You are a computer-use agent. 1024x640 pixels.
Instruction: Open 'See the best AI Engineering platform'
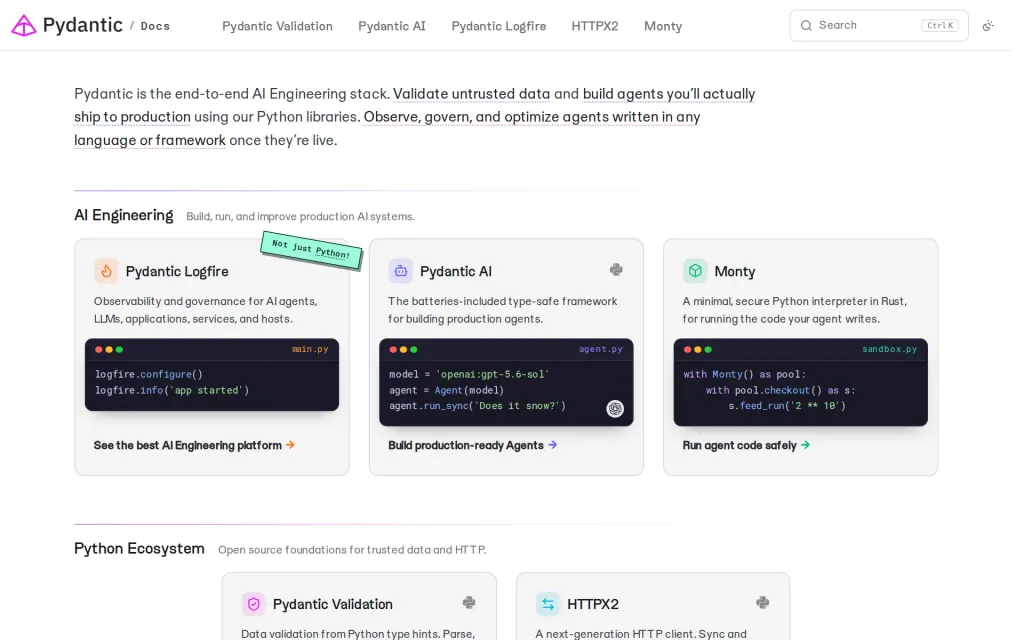(x=194, y=445)
